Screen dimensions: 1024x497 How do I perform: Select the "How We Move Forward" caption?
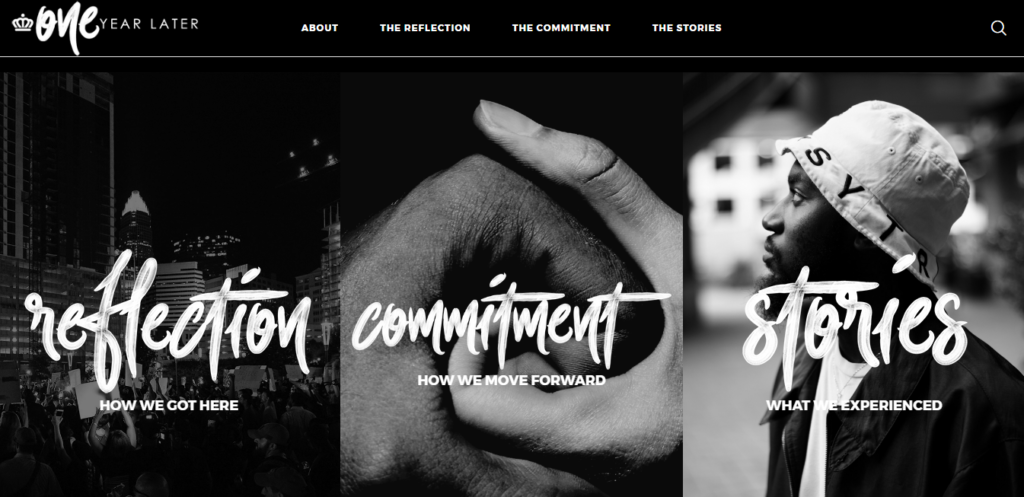click(511, 380)
